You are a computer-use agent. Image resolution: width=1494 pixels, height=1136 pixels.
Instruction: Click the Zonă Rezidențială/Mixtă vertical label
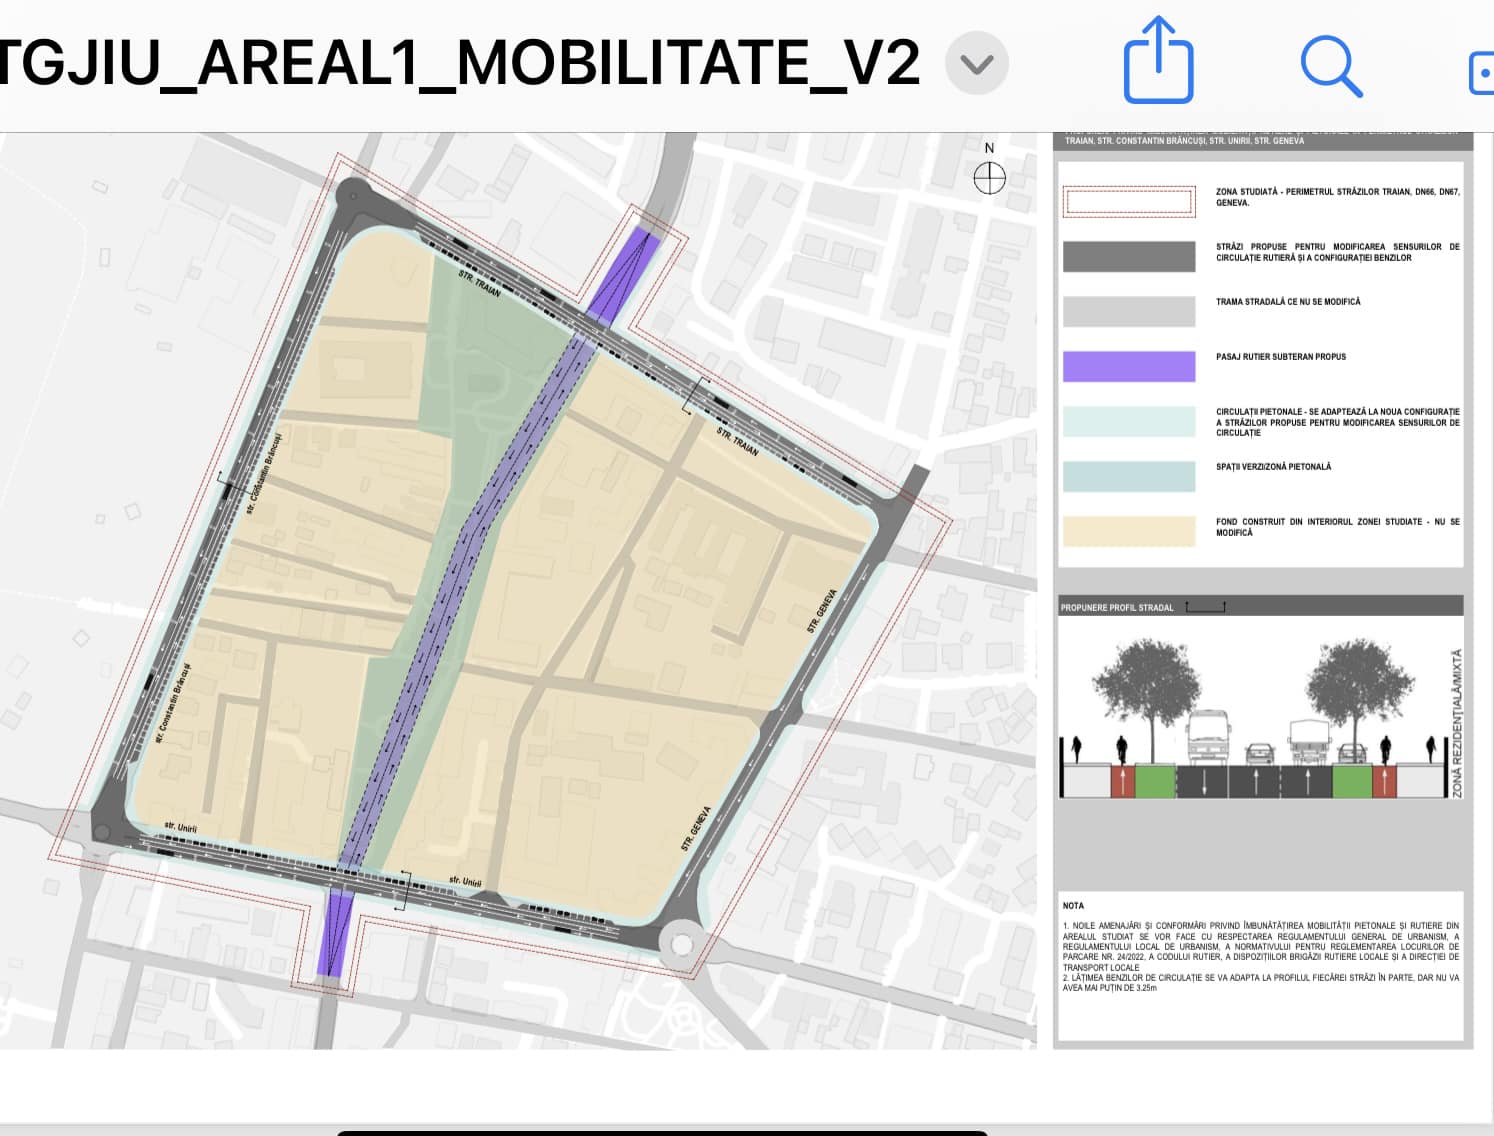pos(1456,723)
